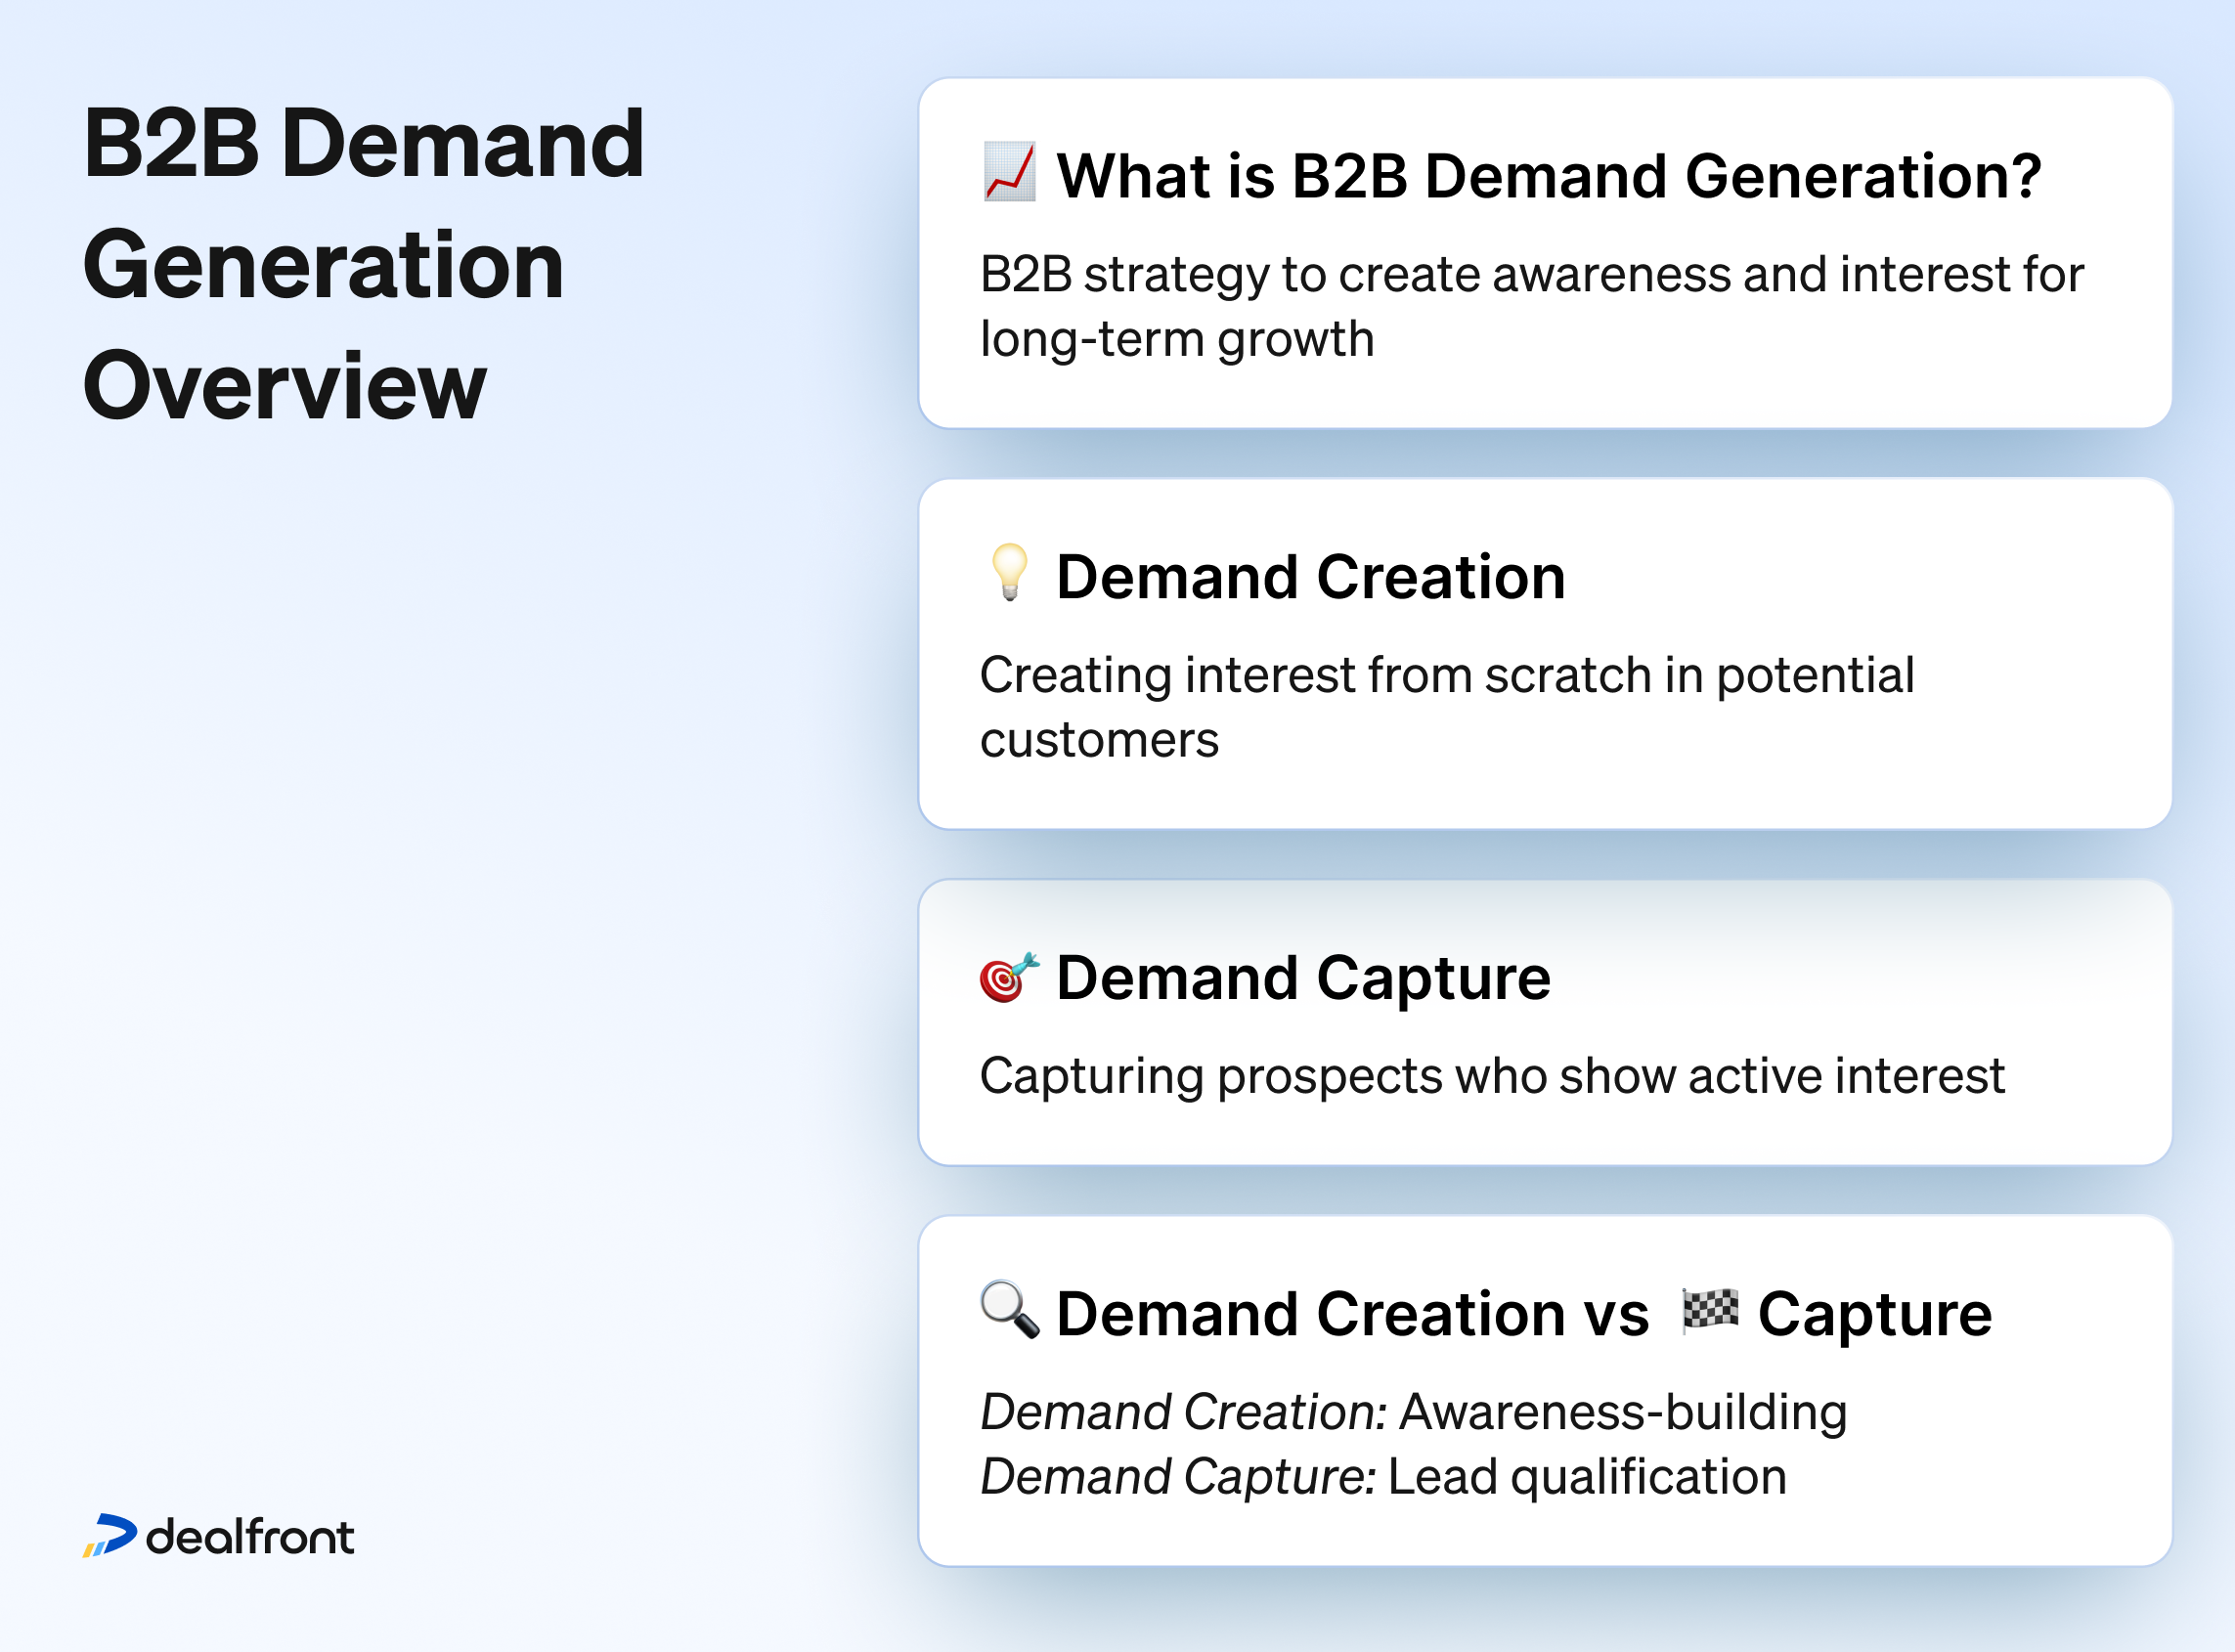Click the Dealfront arrow logo mark
The image size is (2235, 1652).
110,1536
